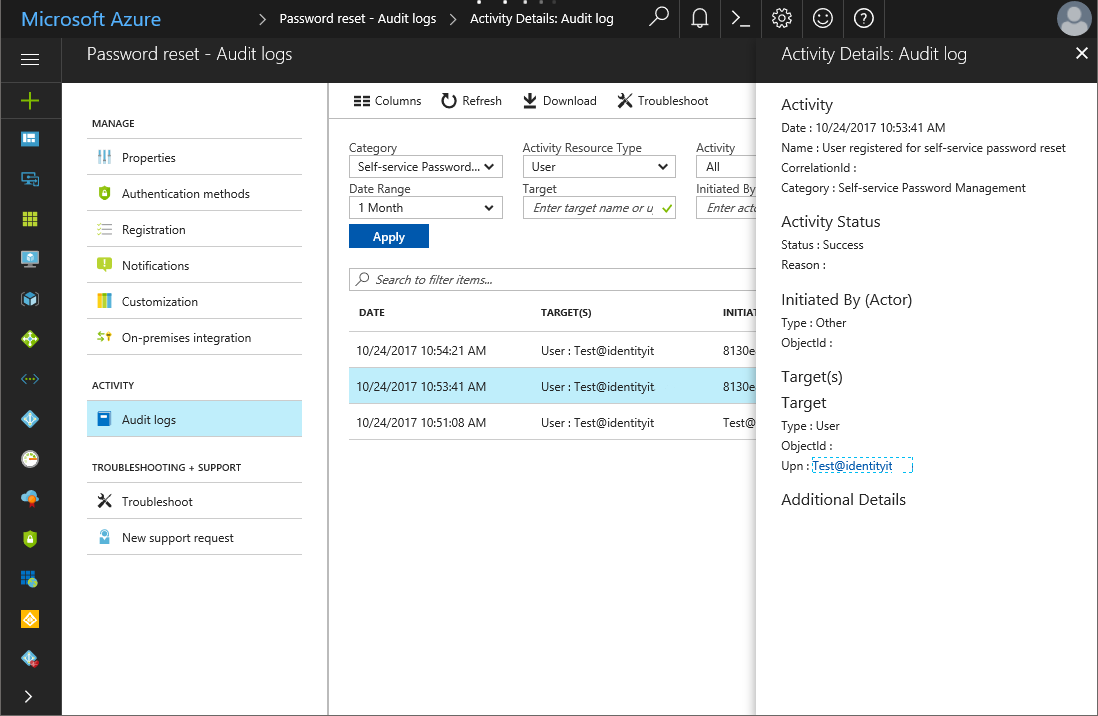Click the feedback smiley icon

823,18
